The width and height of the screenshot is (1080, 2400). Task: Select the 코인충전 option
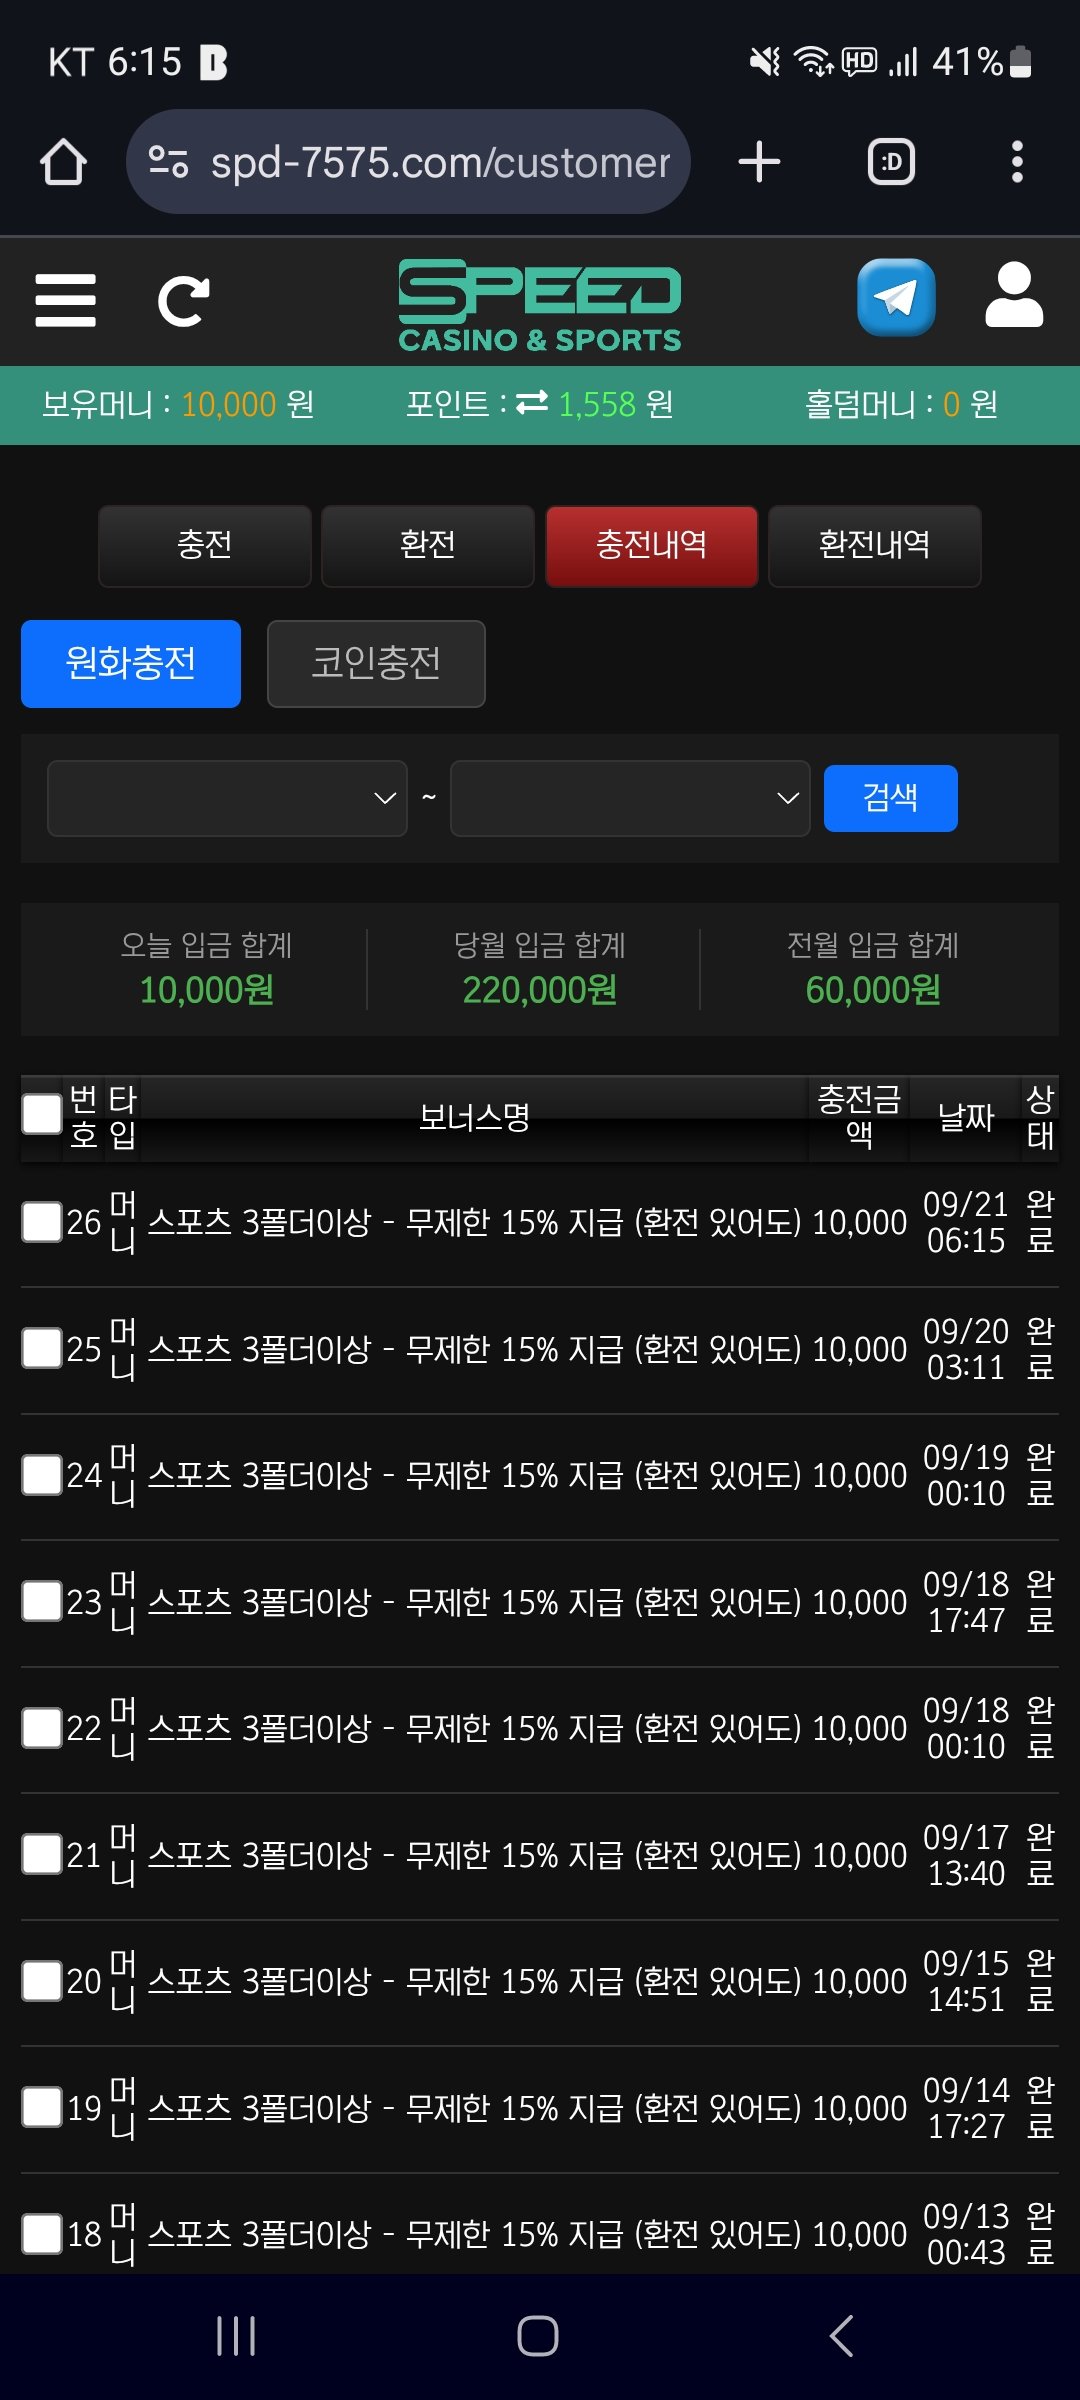point(376,663)
